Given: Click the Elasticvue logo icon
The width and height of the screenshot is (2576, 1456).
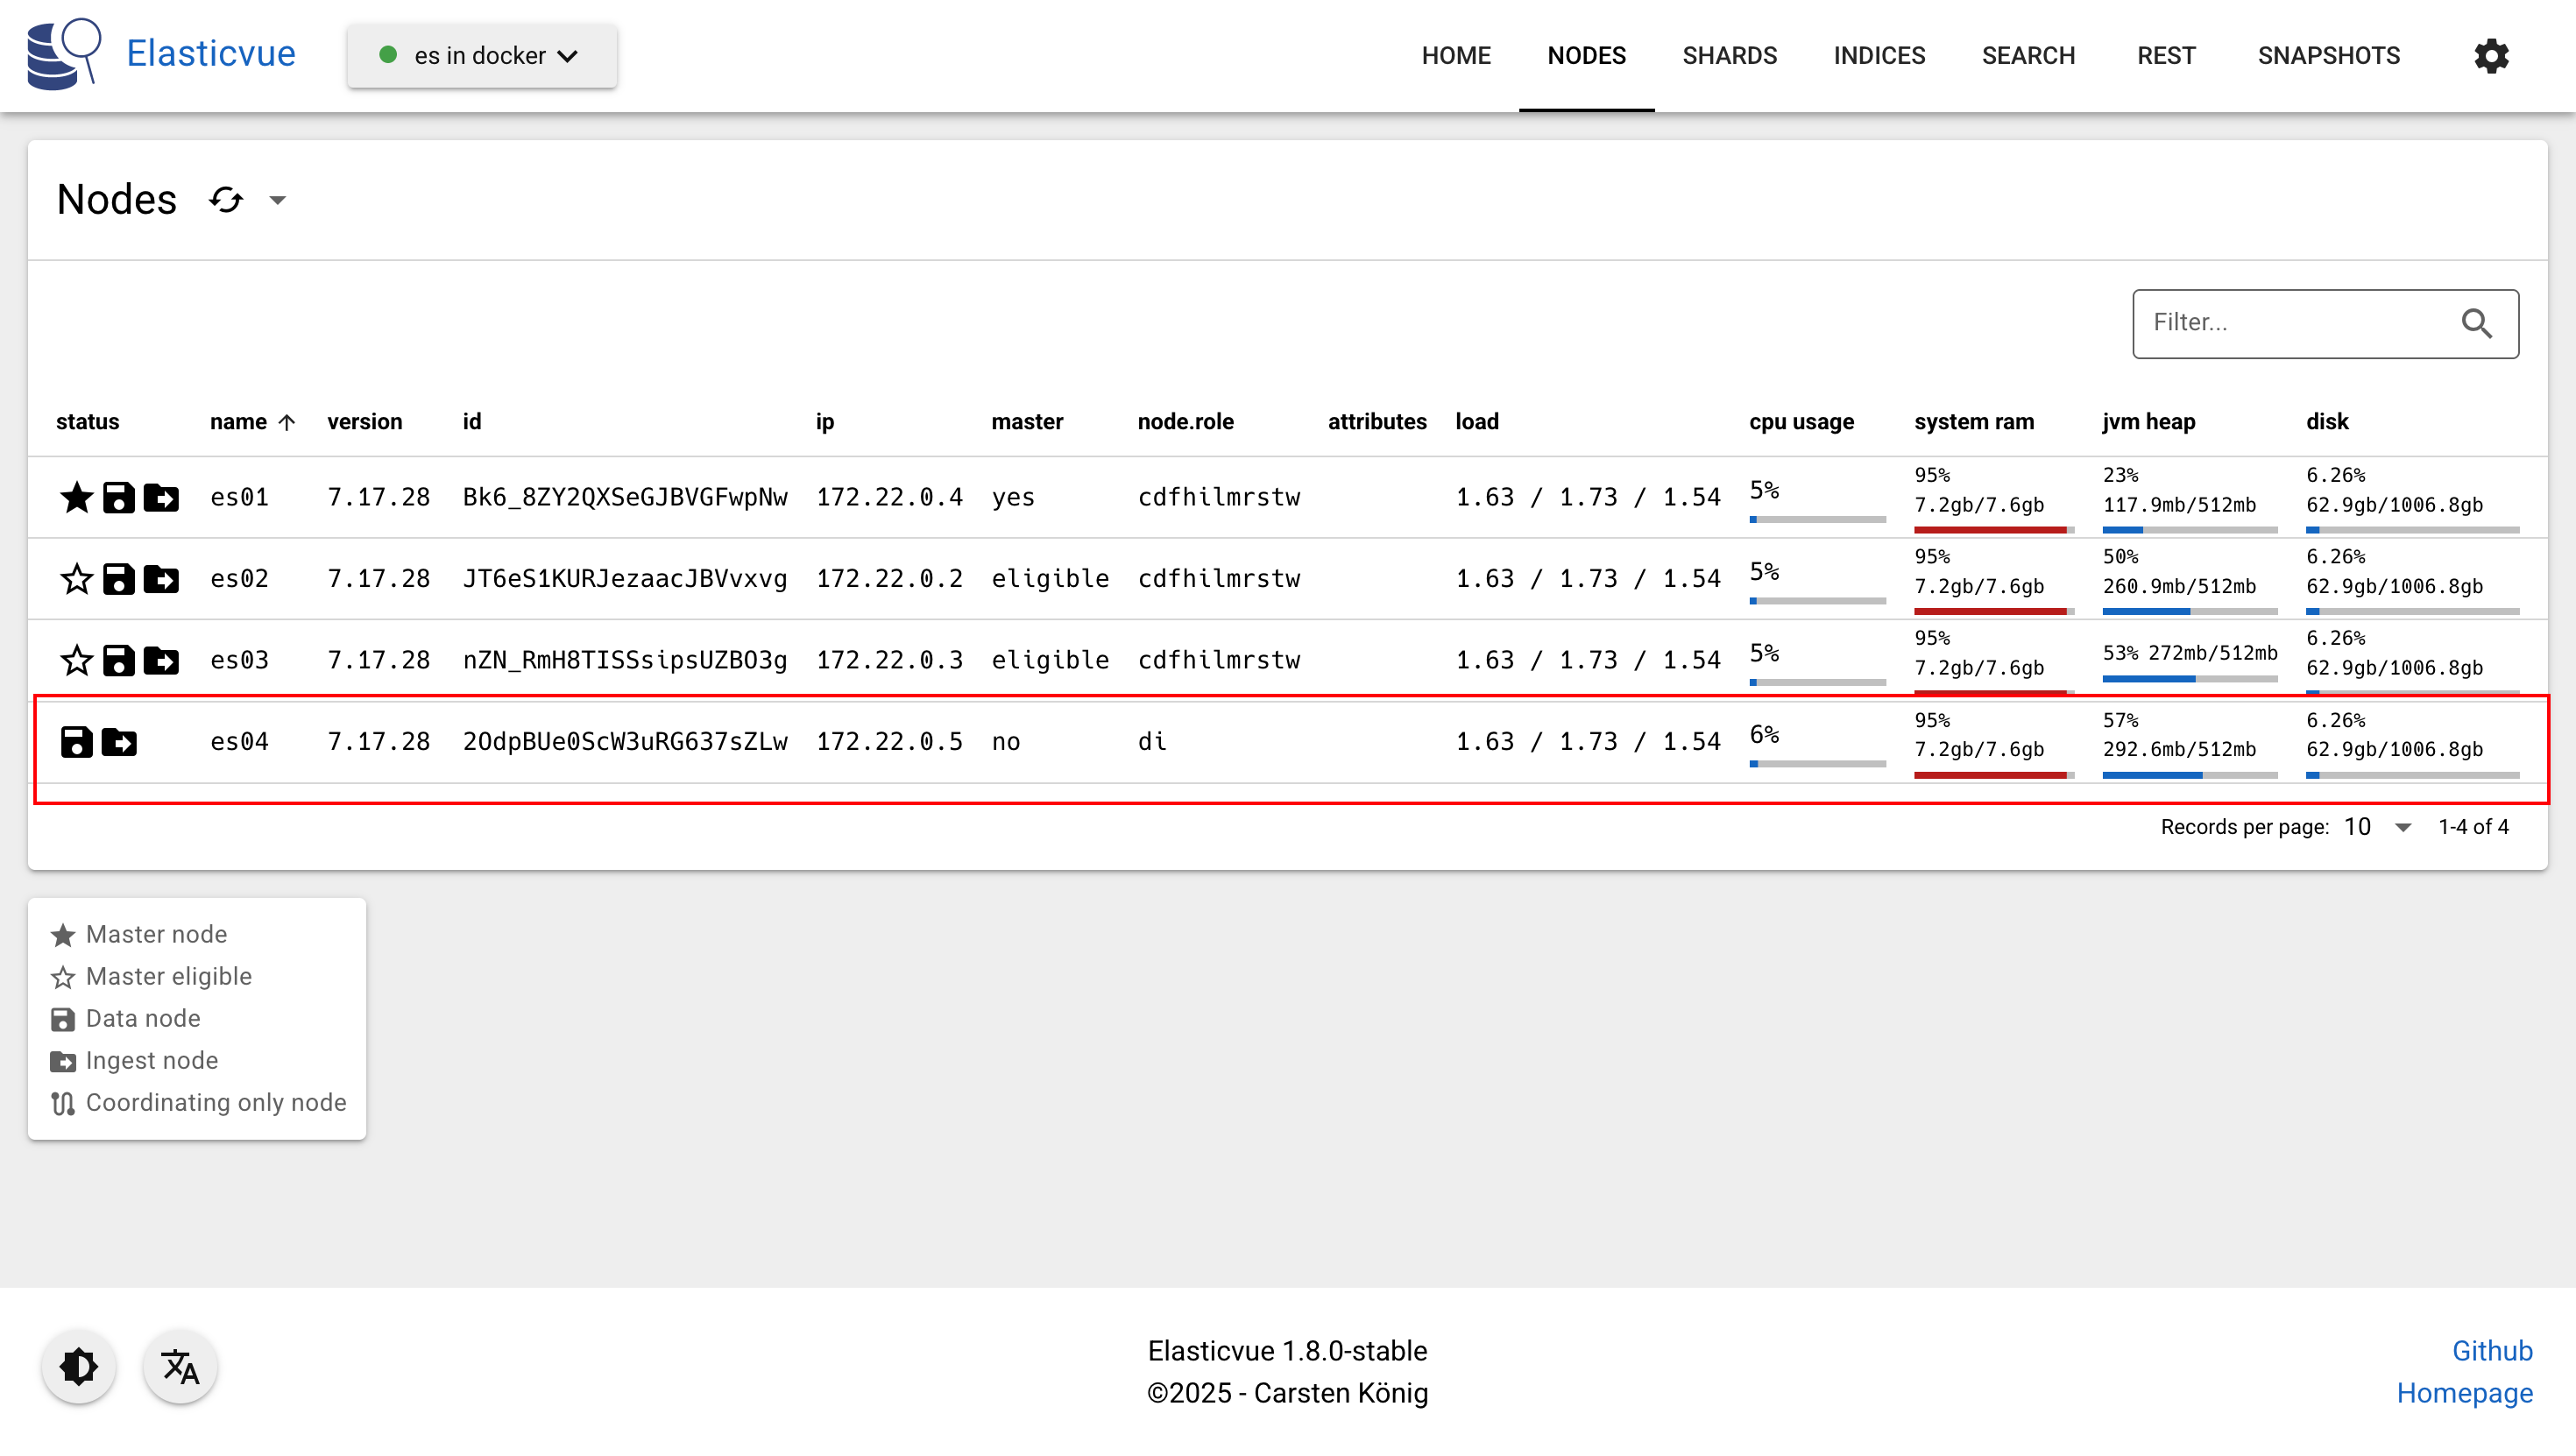Looking at the screenshot, I should click(x=64, y=54).
